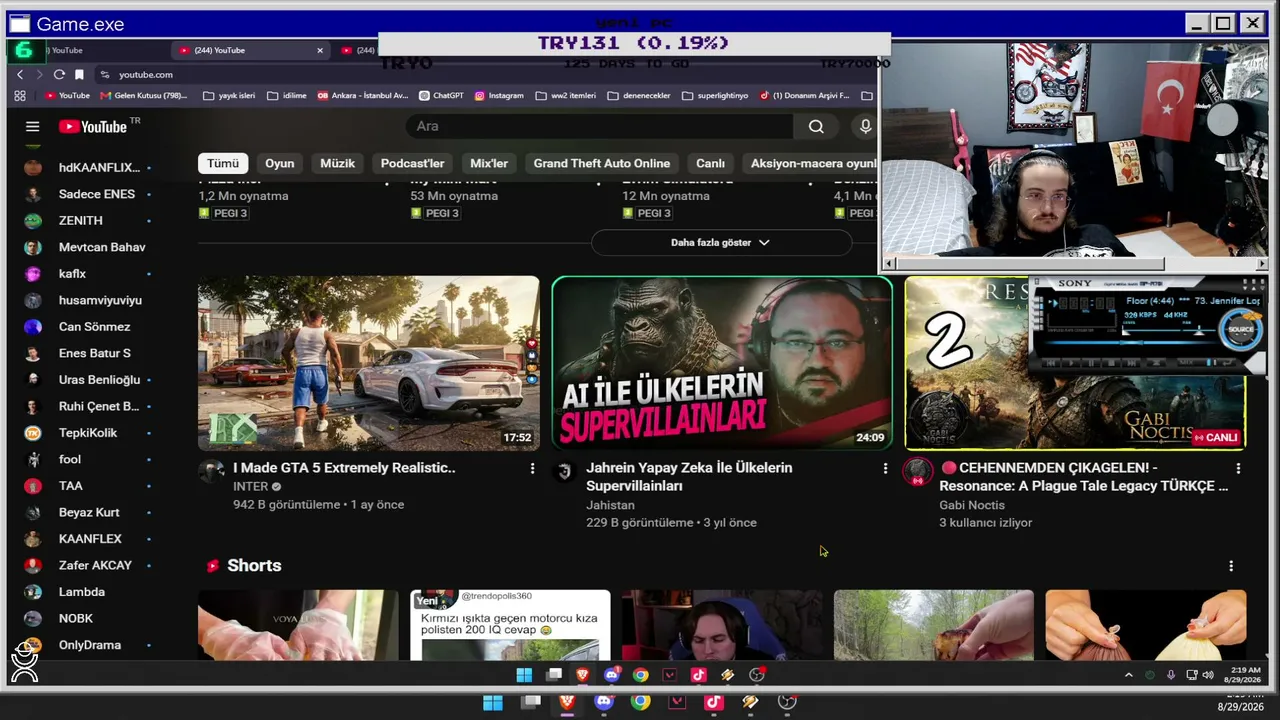Screen dimensions: 1280x720
Task: Open the Instagram bookmark
Action: point(499,96)
